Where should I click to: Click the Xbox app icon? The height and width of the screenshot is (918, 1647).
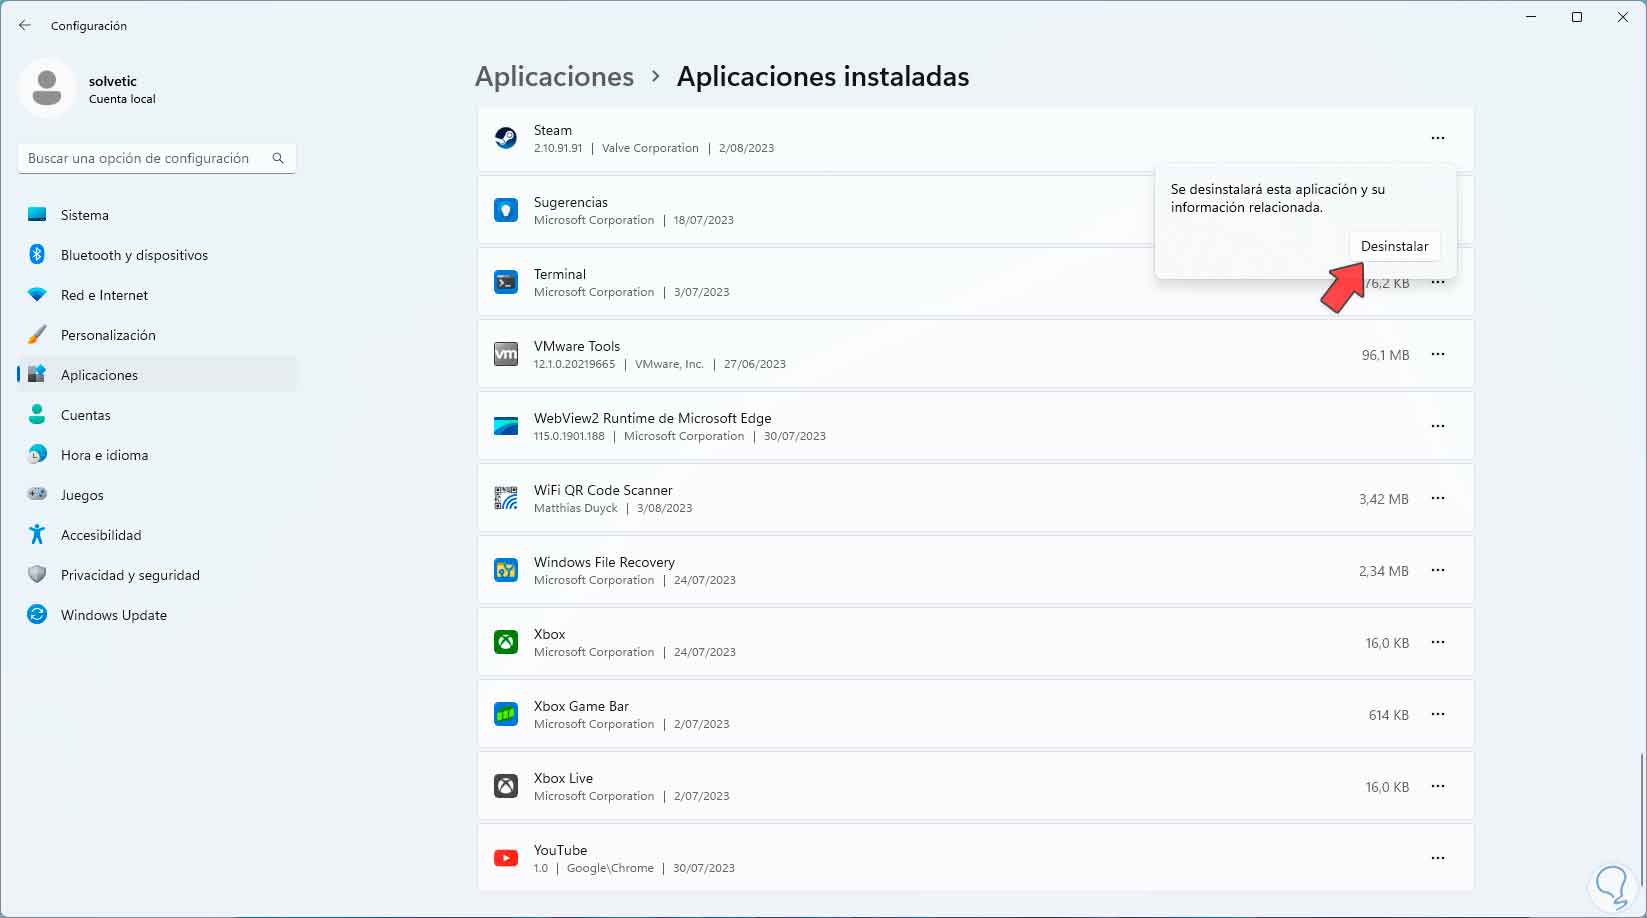pos(506,642)
